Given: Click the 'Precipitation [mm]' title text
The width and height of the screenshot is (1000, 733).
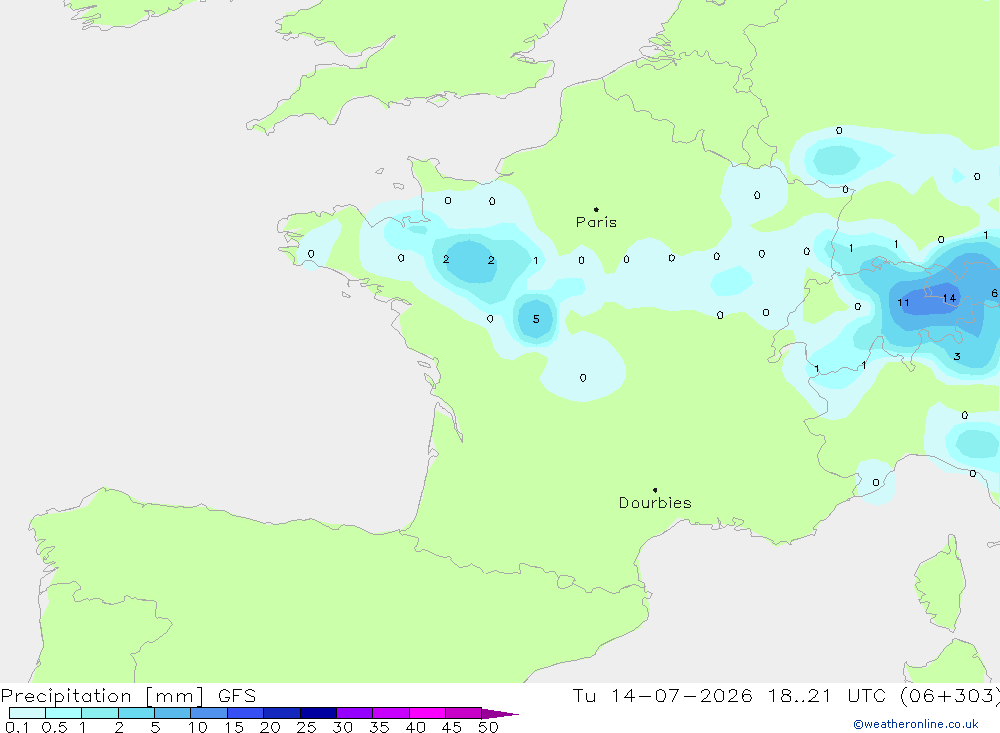Looking at the screenshot, I should pyautogui.click(x=102, y=696).
